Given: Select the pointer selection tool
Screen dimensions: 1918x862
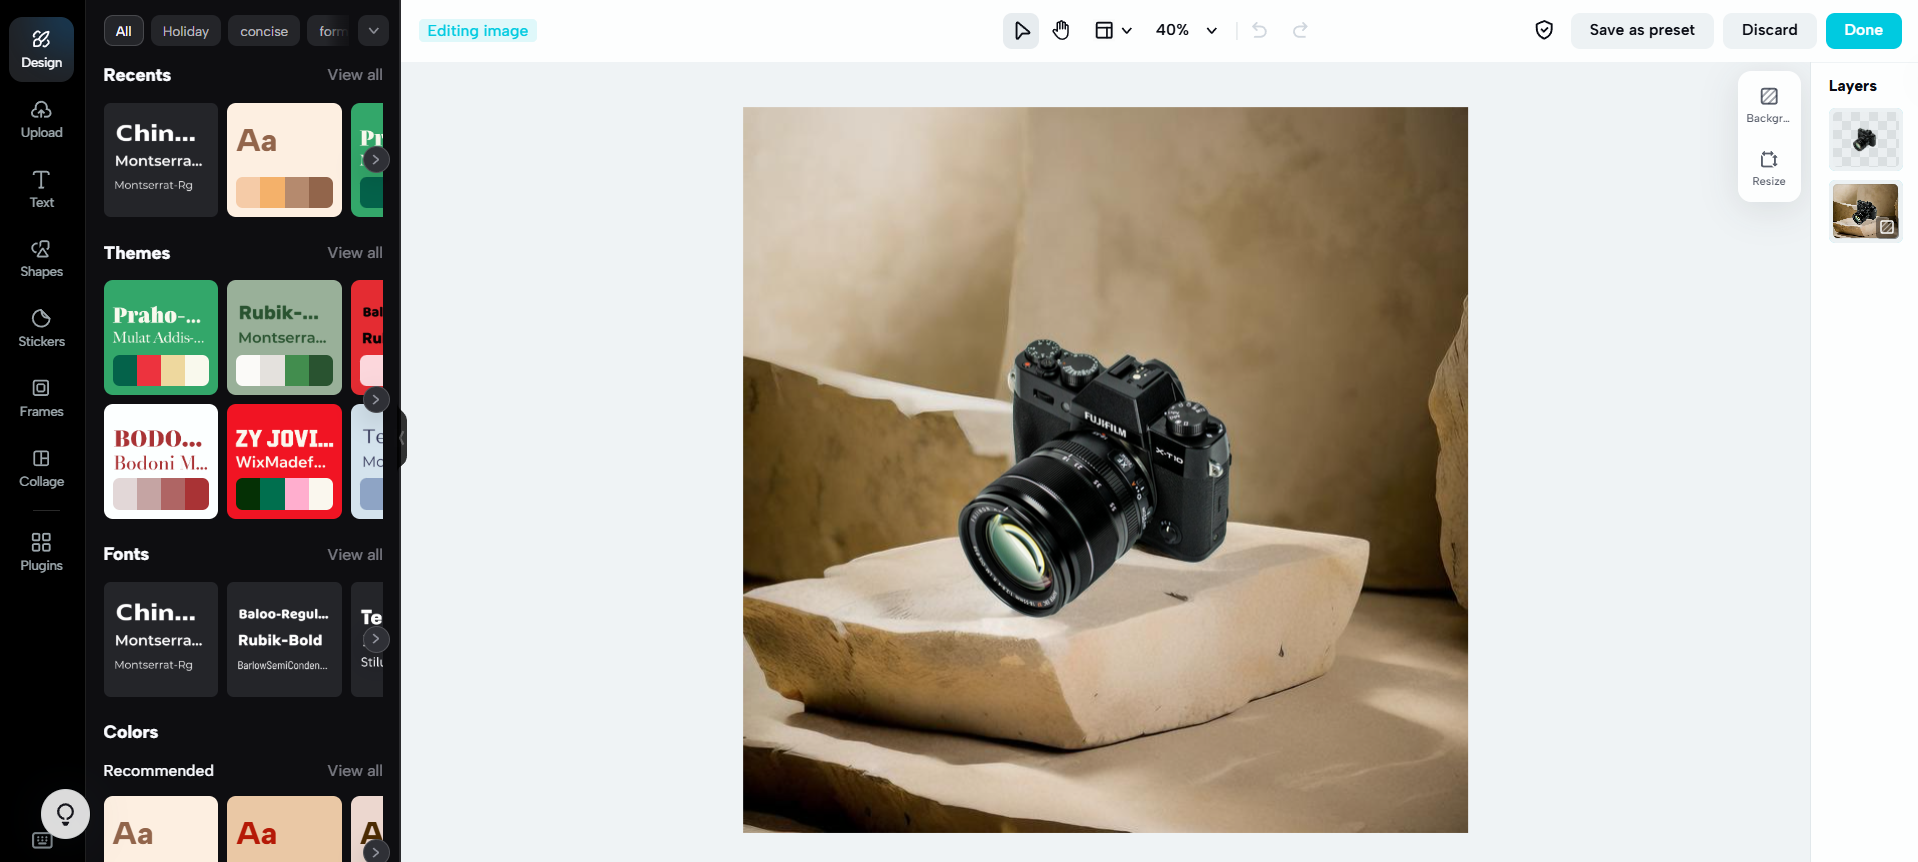Looking at the screenshot, I should pyautogui.click(x=1021, y=31).
